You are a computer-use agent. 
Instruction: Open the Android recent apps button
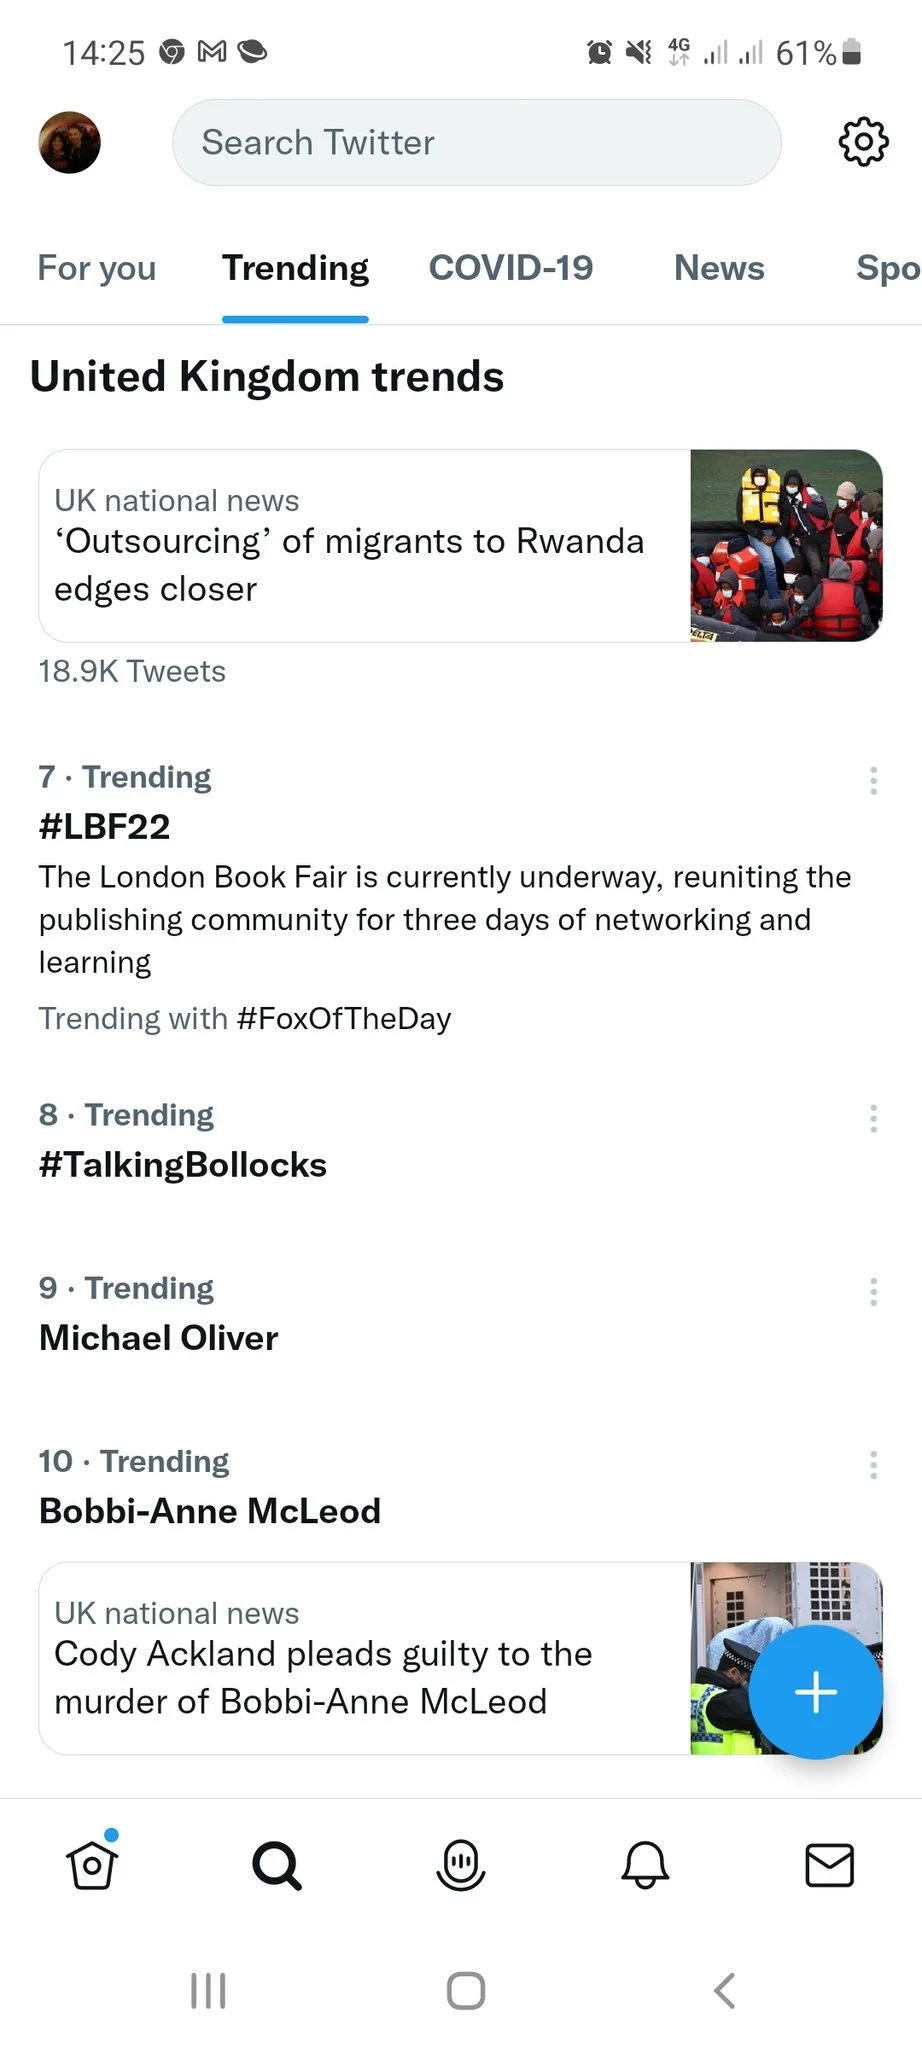(x=208, y=1990)
